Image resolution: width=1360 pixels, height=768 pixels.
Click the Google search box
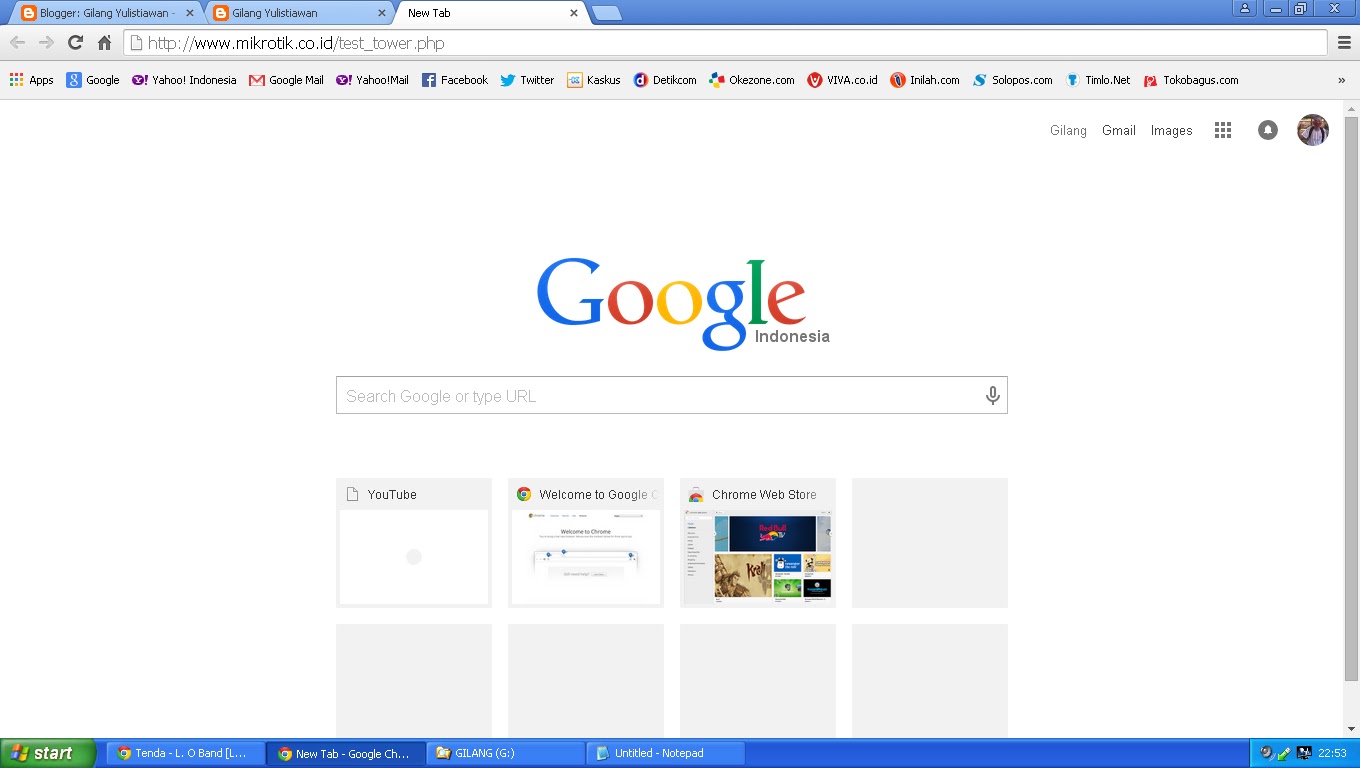(671, 395)
